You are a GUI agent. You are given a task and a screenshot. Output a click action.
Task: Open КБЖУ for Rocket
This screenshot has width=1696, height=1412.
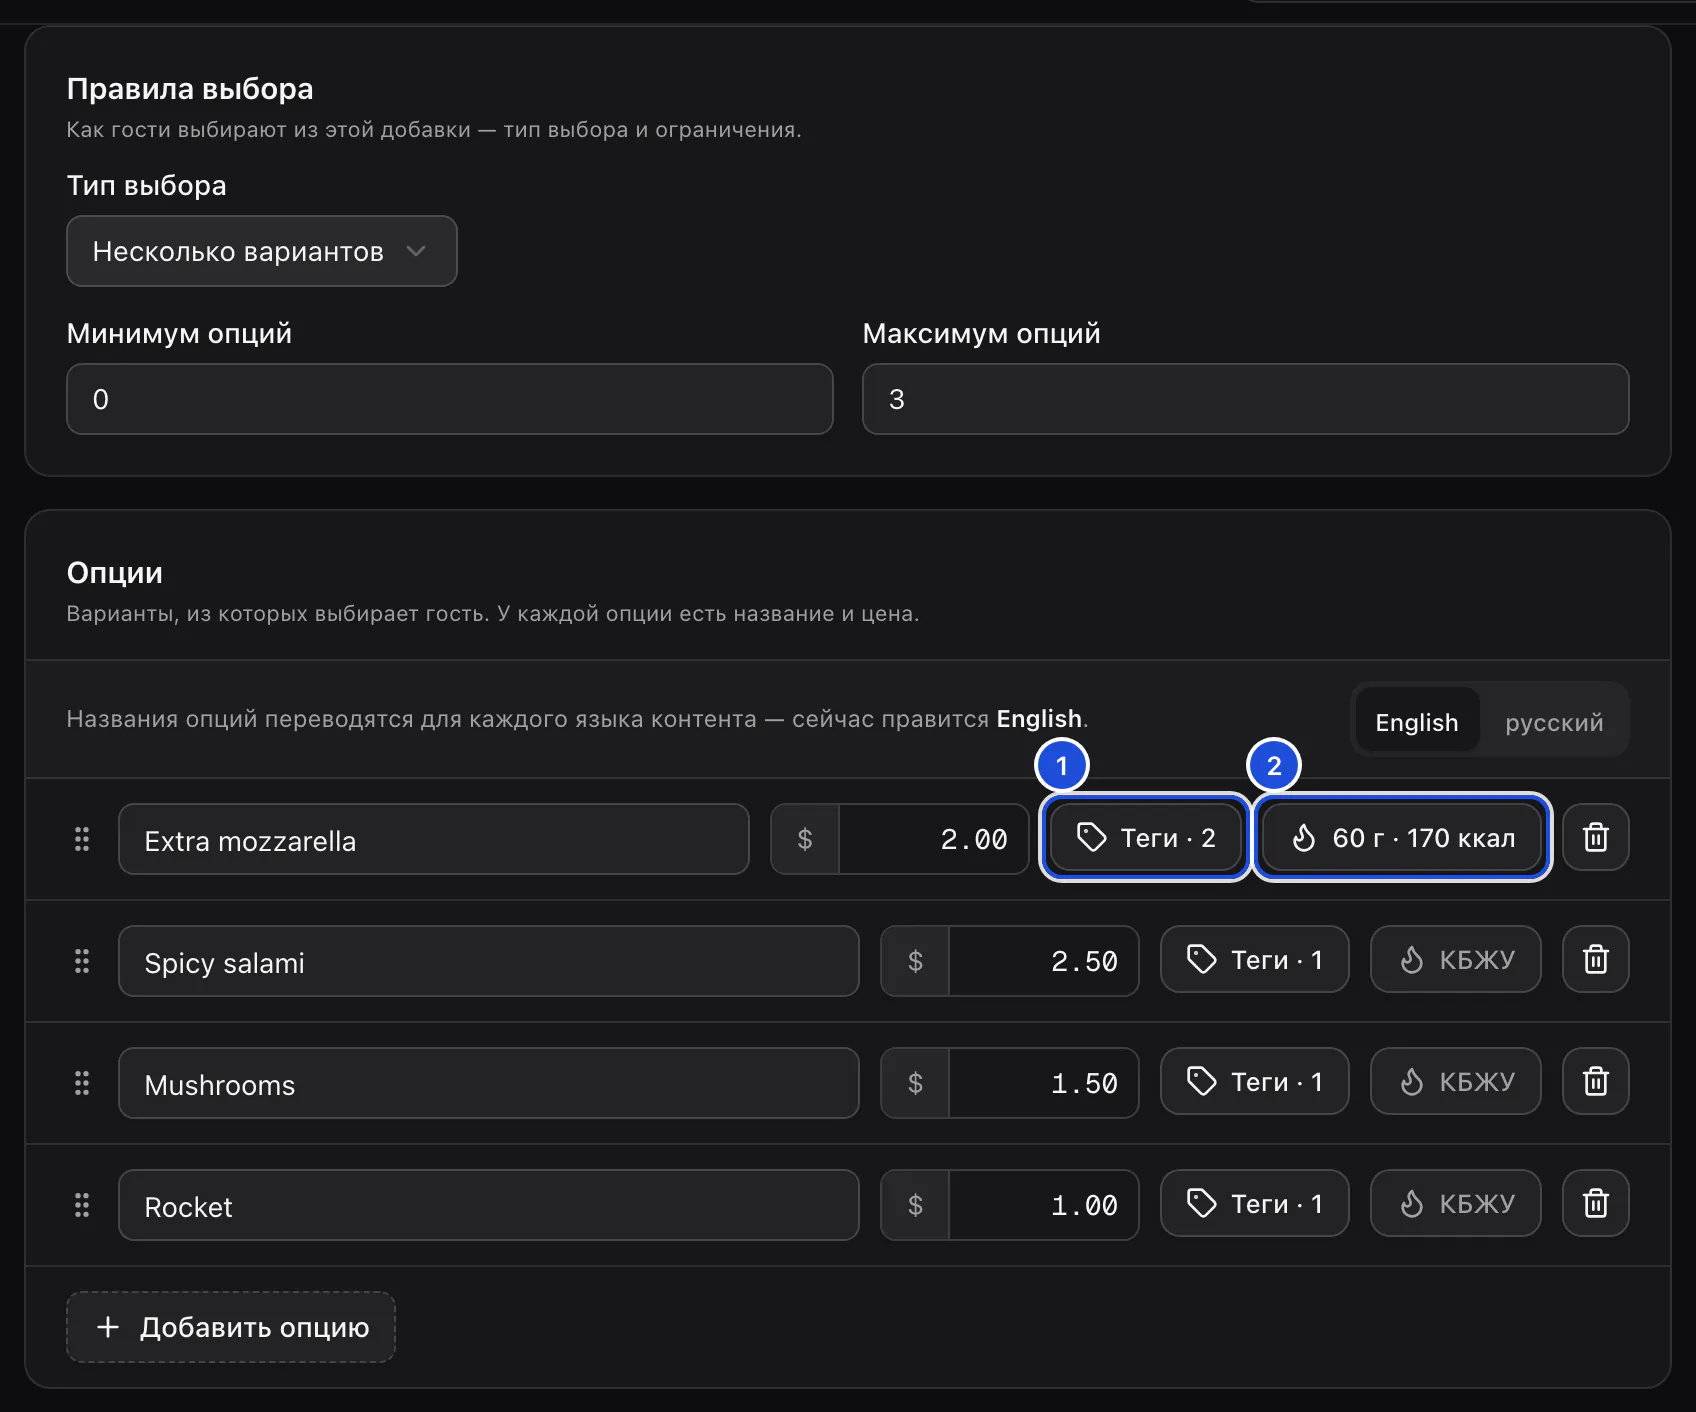1456,1204
